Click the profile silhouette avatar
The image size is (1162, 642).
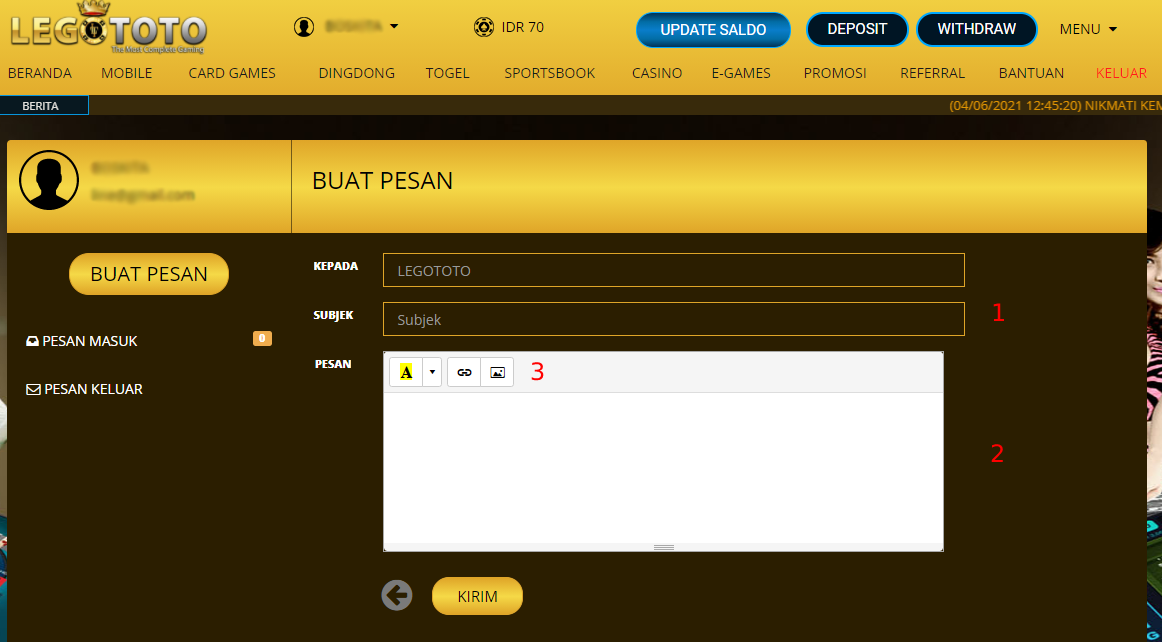pyautogui.click(x=49, y=180)
